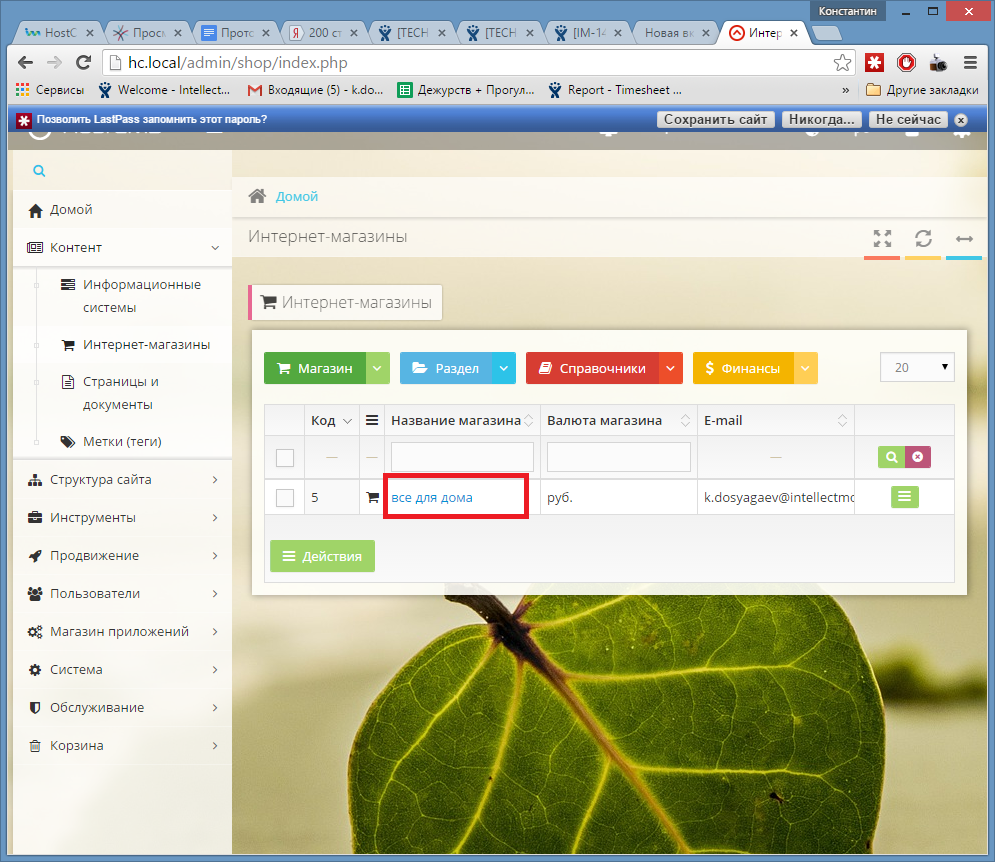This screenshot has width=995, height=862.
Task: Click the Не сейчас LastPass button
Action: tap(908, 119)
